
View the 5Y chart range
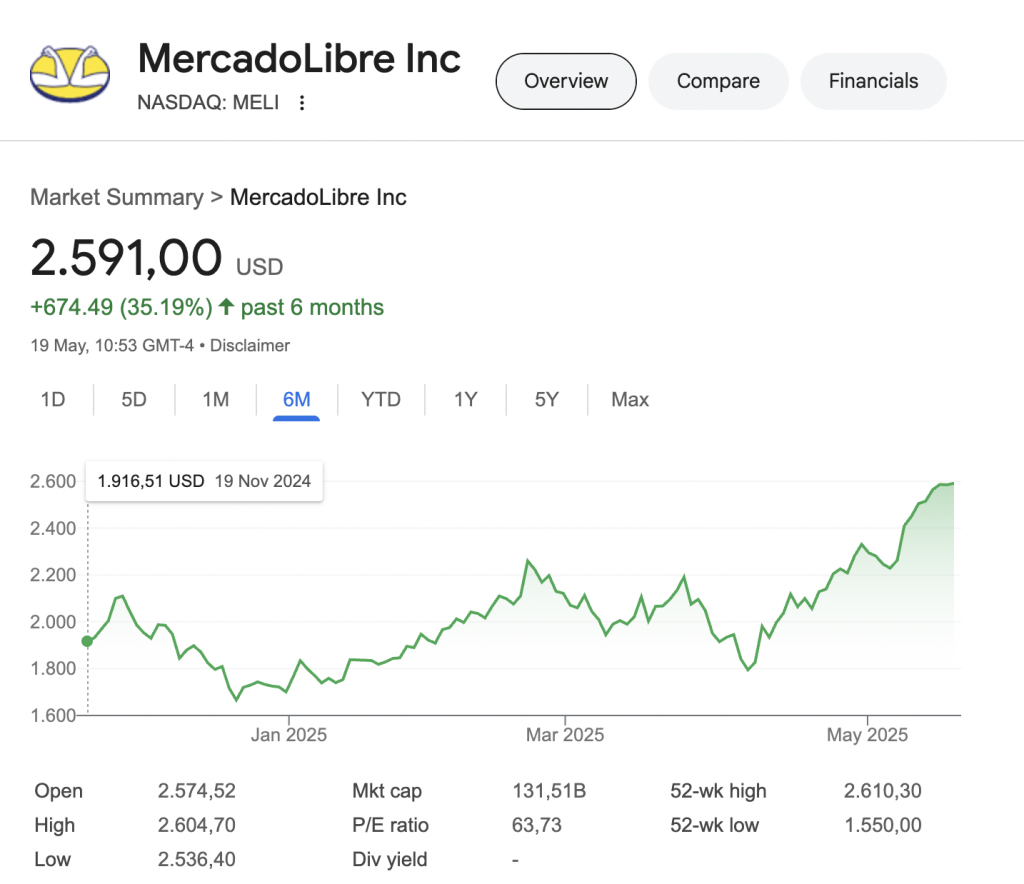547,399
